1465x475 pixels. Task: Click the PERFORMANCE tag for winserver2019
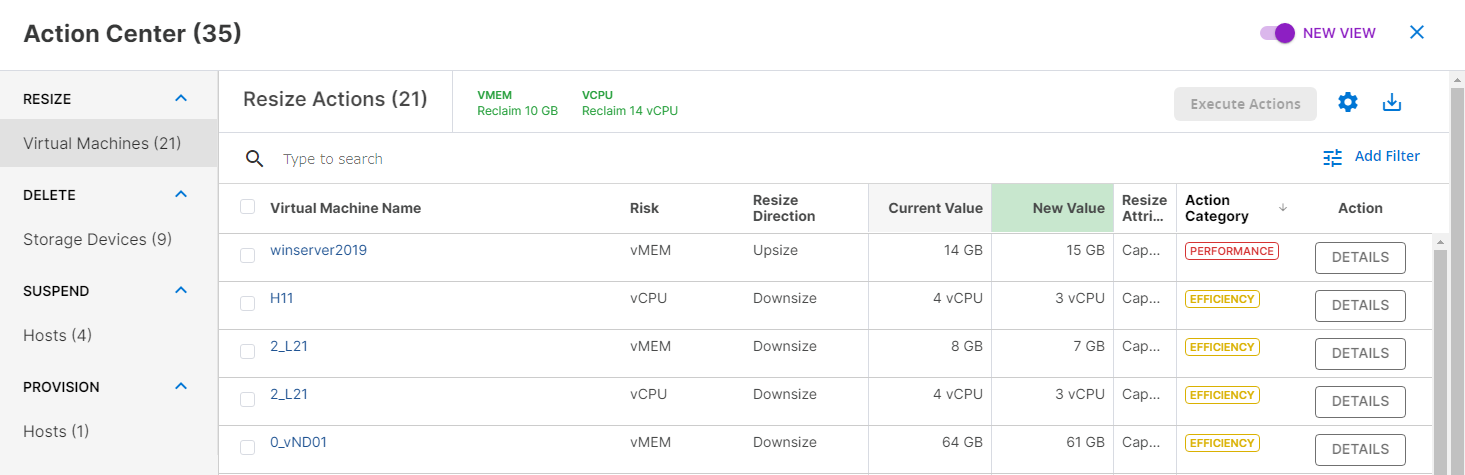(x=1232, y=251)
